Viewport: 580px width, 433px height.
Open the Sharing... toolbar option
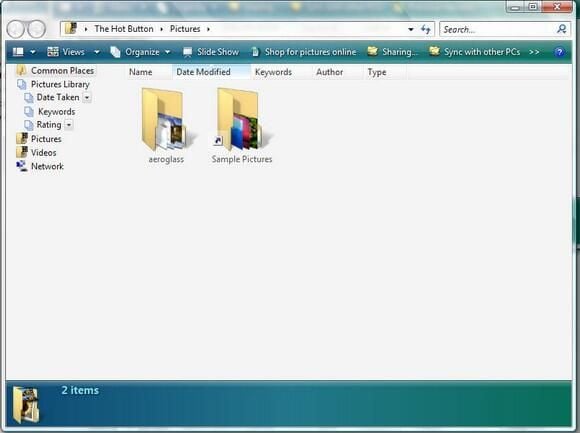click(393, 52)
